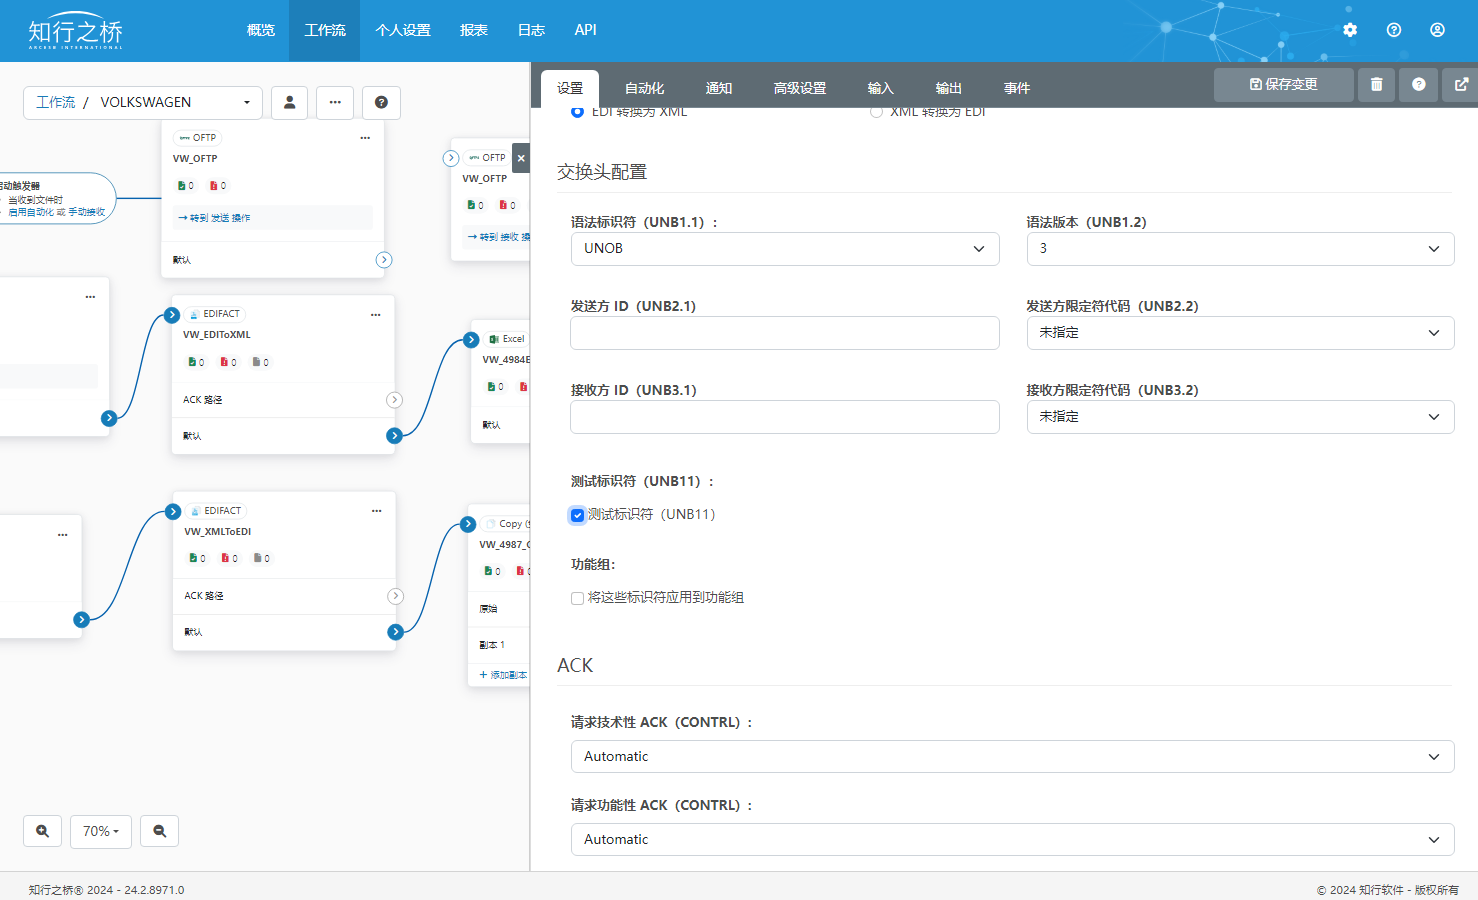Image resolution: width=1478 pixels, height=900 pixels.
Task: Select the XML 转换为 EDI radio button
Action: (x=876, y=112)
